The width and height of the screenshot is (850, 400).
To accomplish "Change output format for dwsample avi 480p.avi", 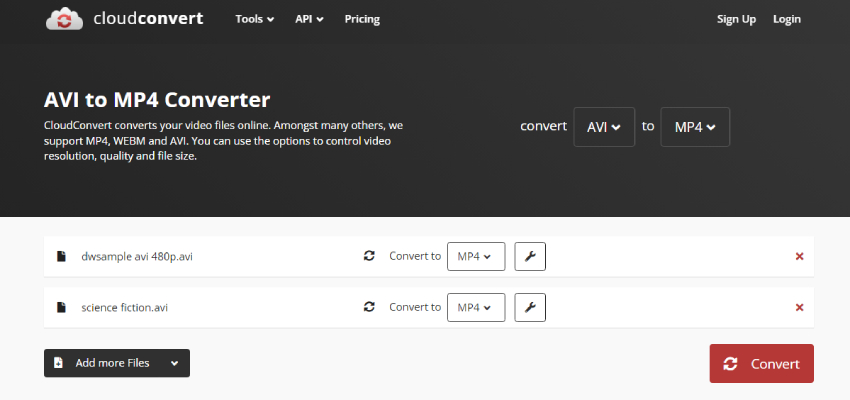I will pyautogui.click(x=476, y=256).
